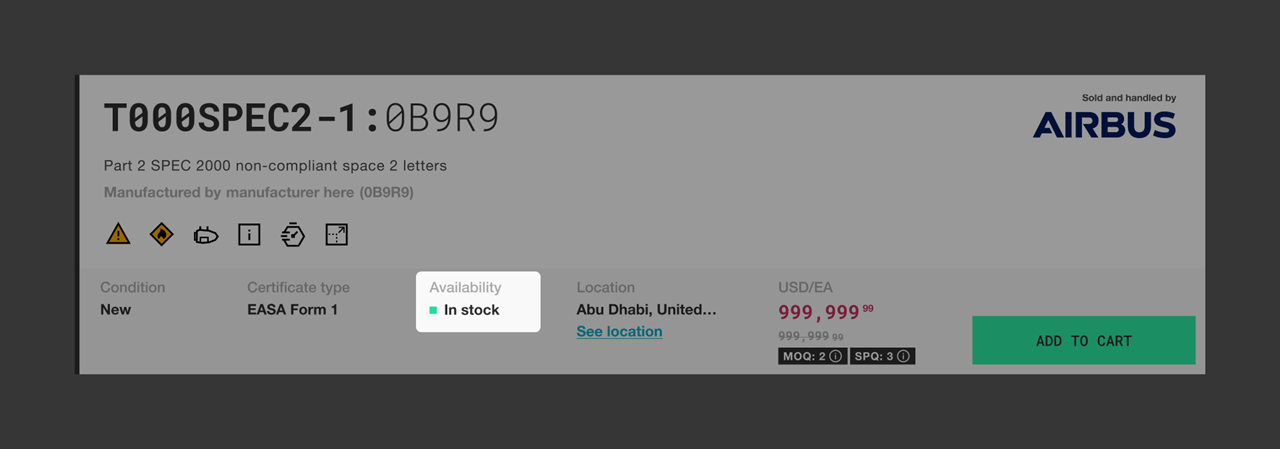Click the EASA Form 1 certificate label
This screenshot has width=1280, height=449.
click(x=292, y=309)
